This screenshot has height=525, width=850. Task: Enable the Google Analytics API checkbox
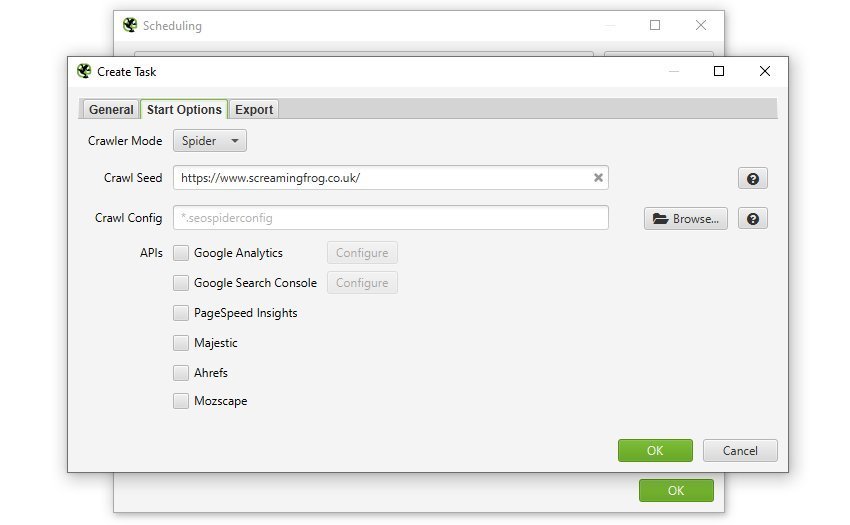pyautogui.click(x=181, y=253)
